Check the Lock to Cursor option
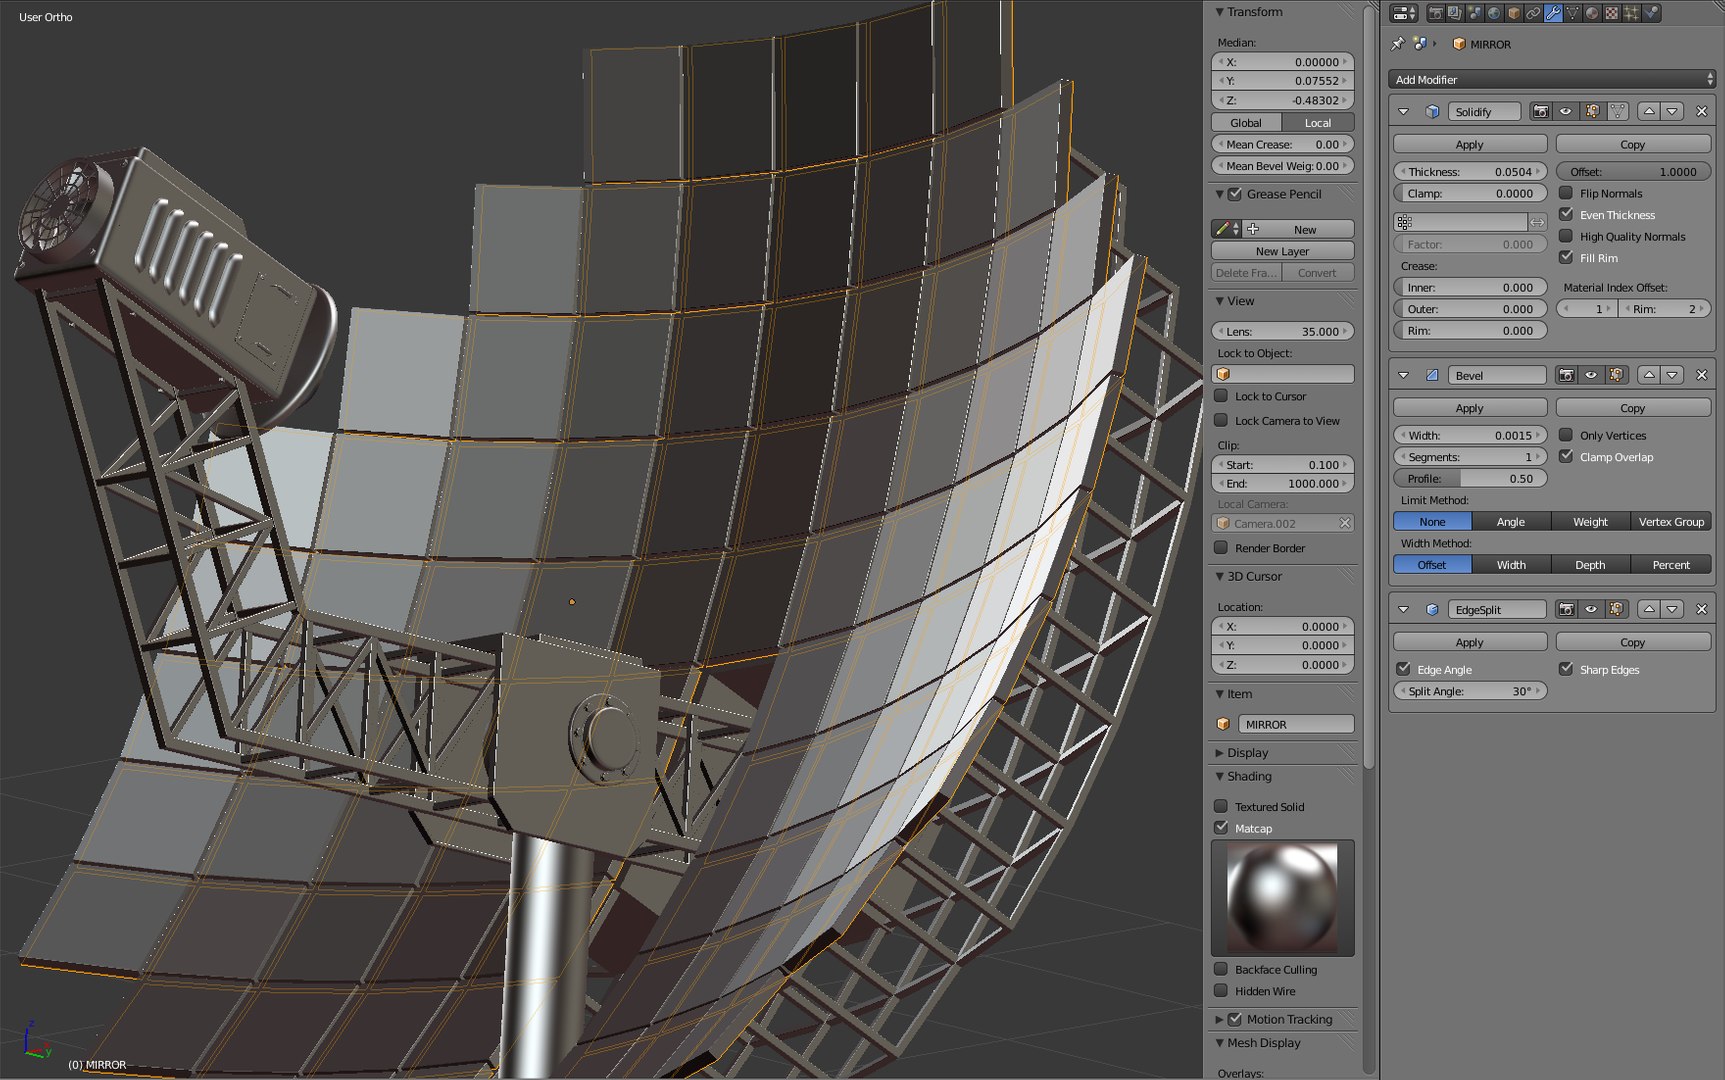 1221,396
